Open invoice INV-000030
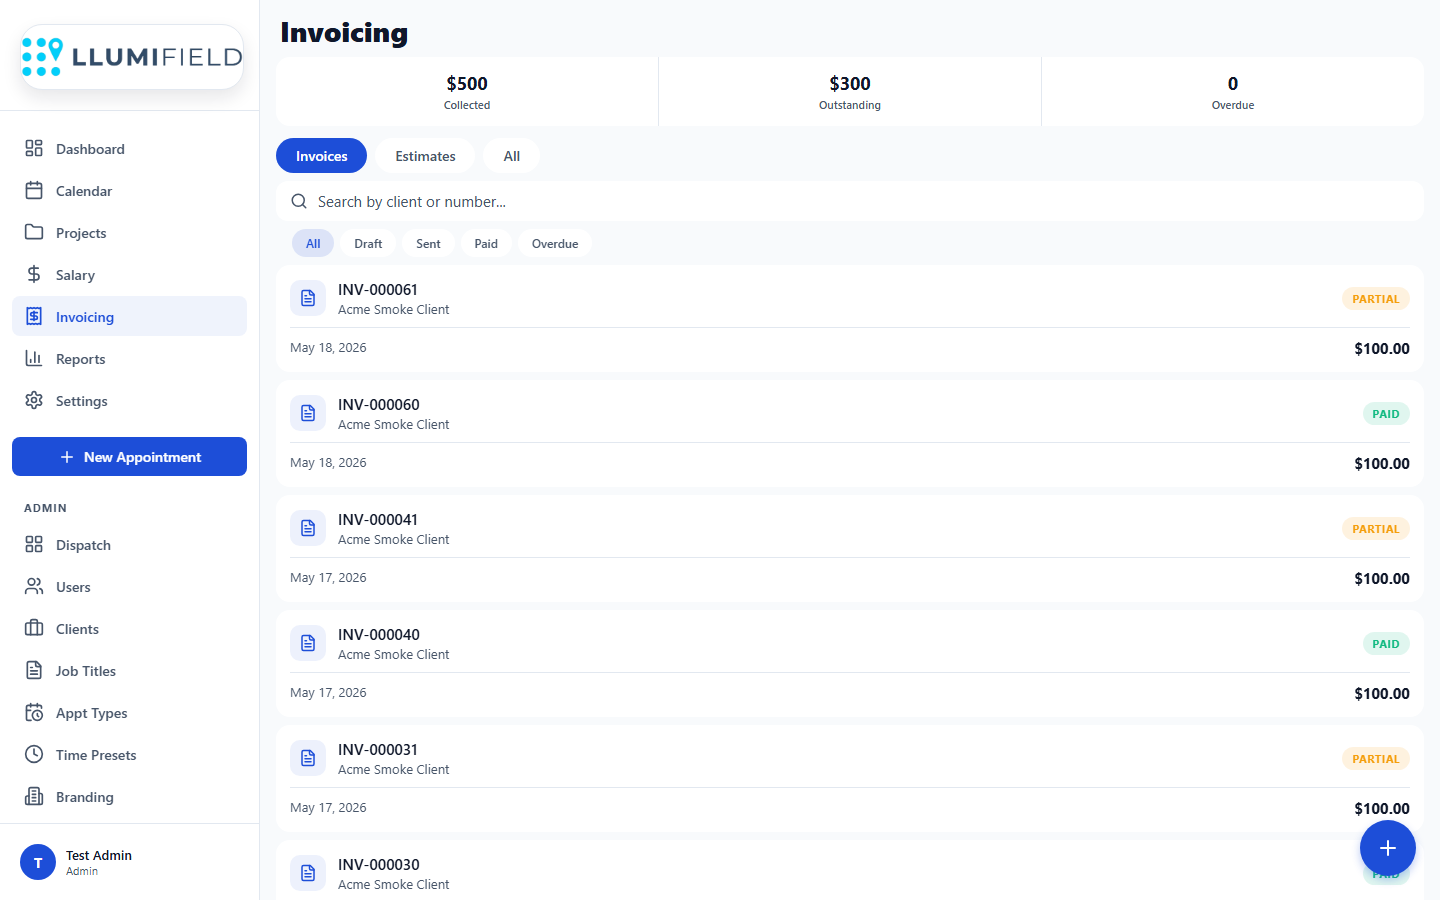This screenshot has height=900, width=1440. (850, 870)
